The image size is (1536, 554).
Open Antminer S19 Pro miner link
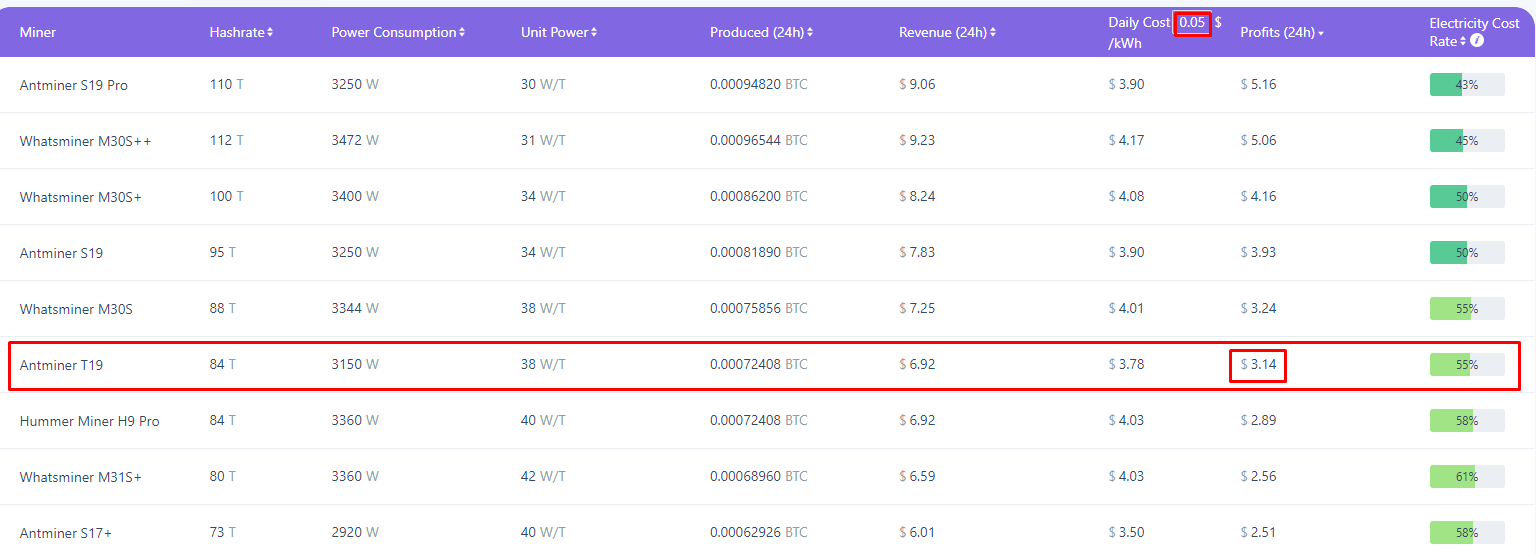74,85
